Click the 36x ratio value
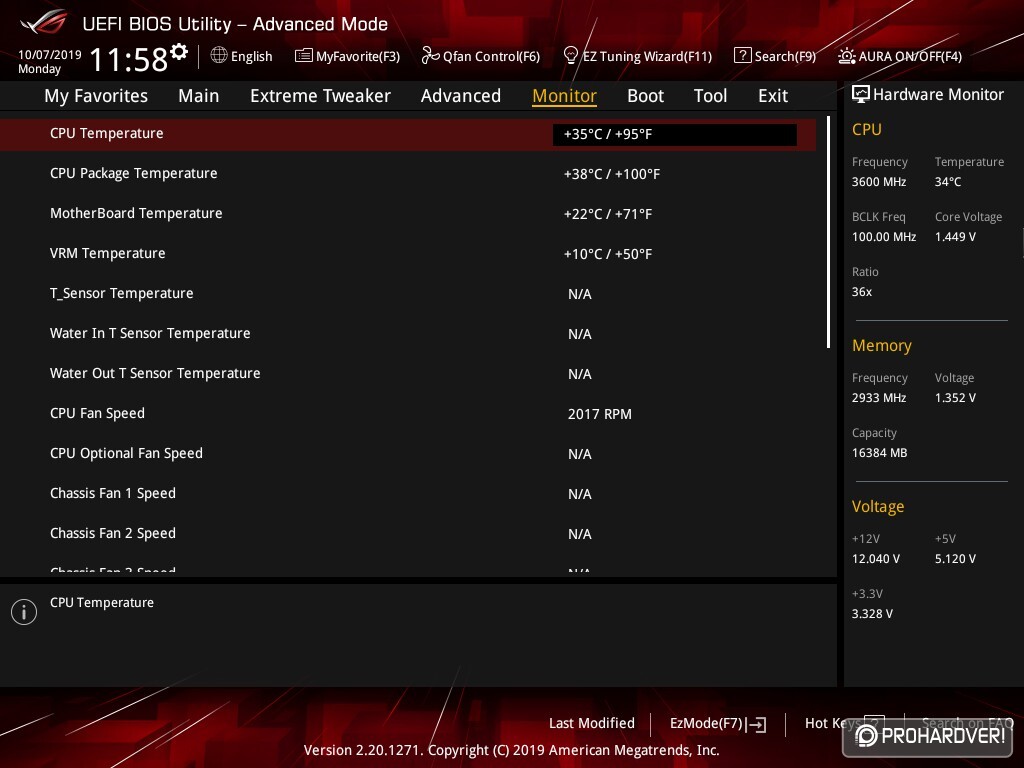 862,292
